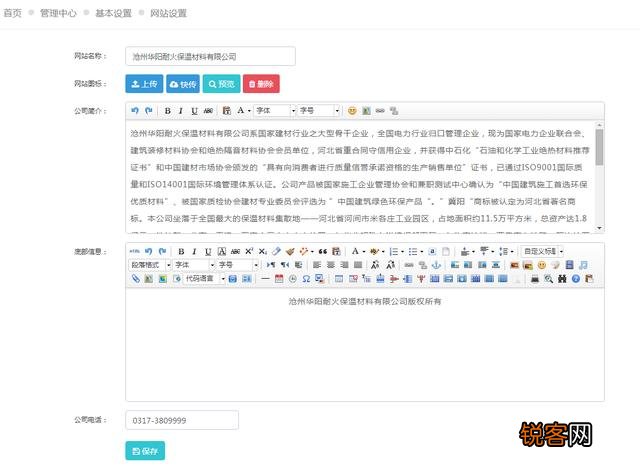The image size is (640, 466).
Task: Click the website name input field
Action: click(211, 56)
